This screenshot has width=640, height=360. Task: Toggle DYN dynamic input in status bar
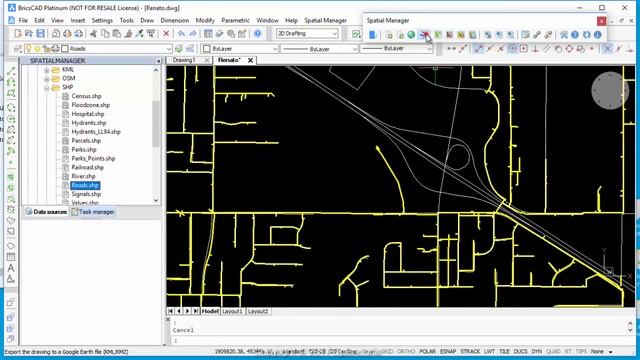pyautogui.click(x=537, y=351)
